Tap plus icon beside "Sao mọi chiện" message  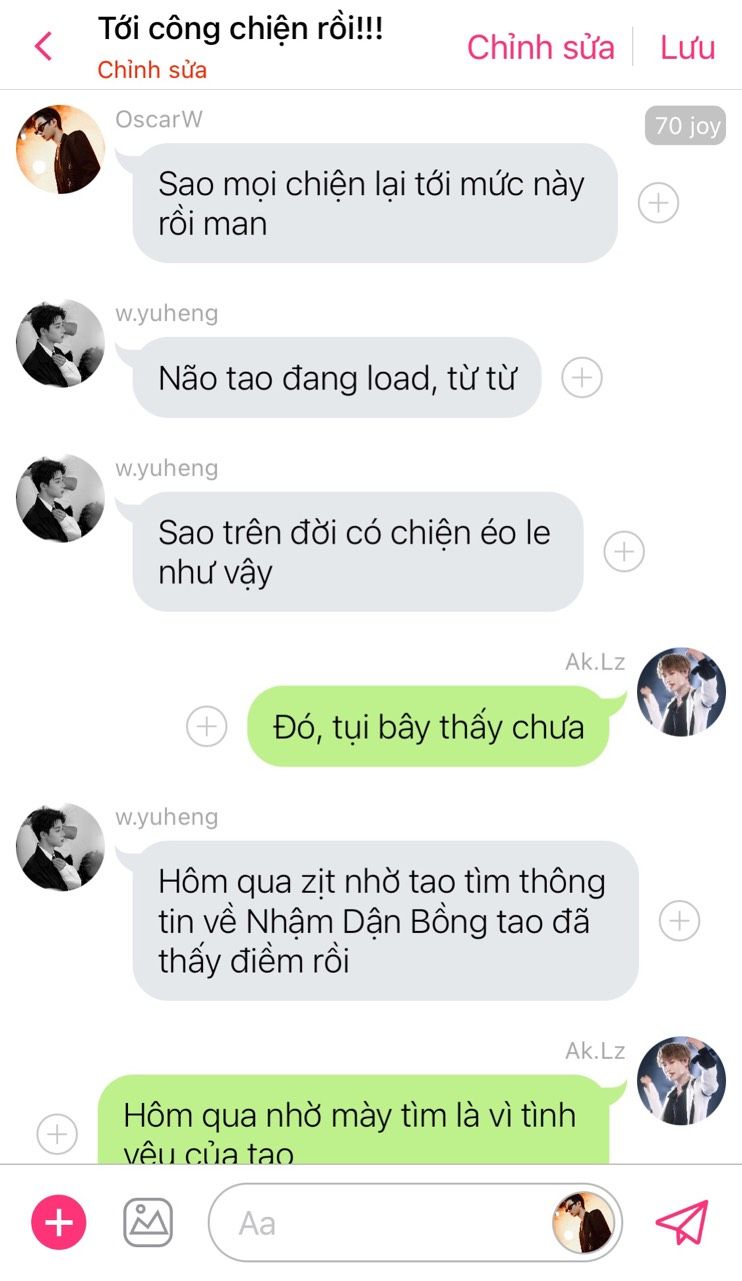[658, 203]
